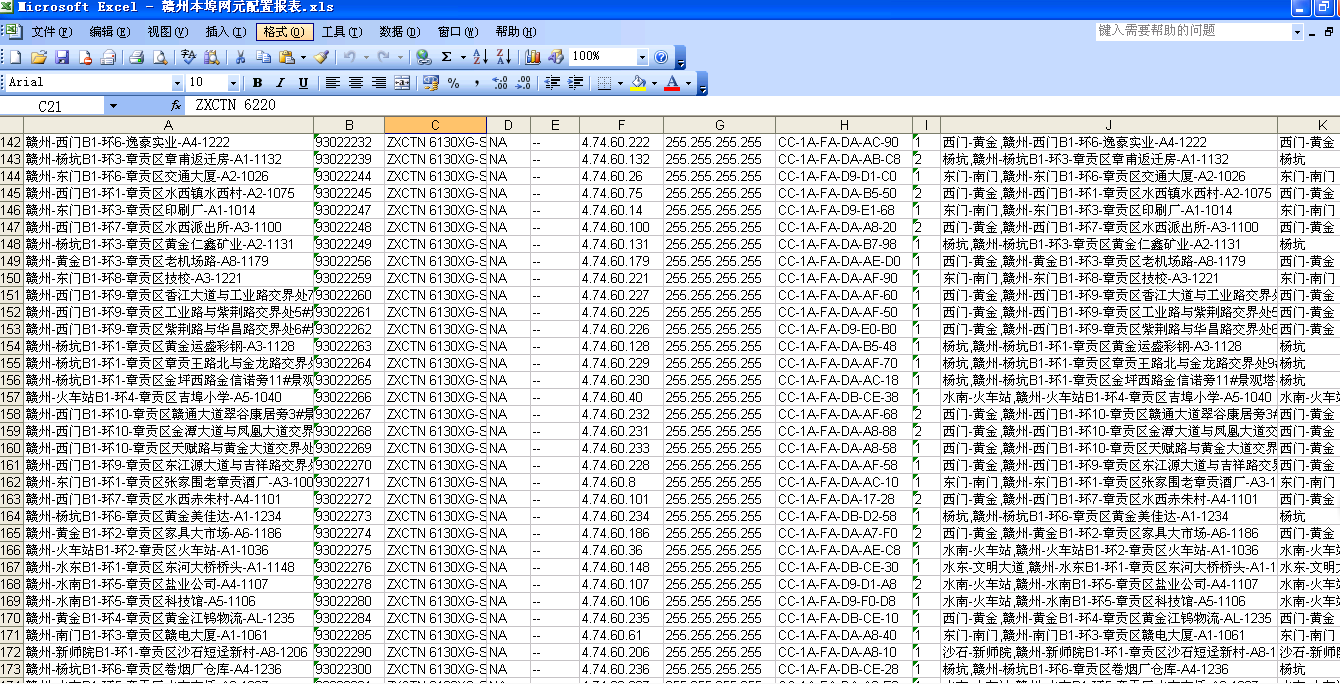Viewport: 1340px width, 684px height.
Task: Sort ascending A to Z
Action: (480, 57)
